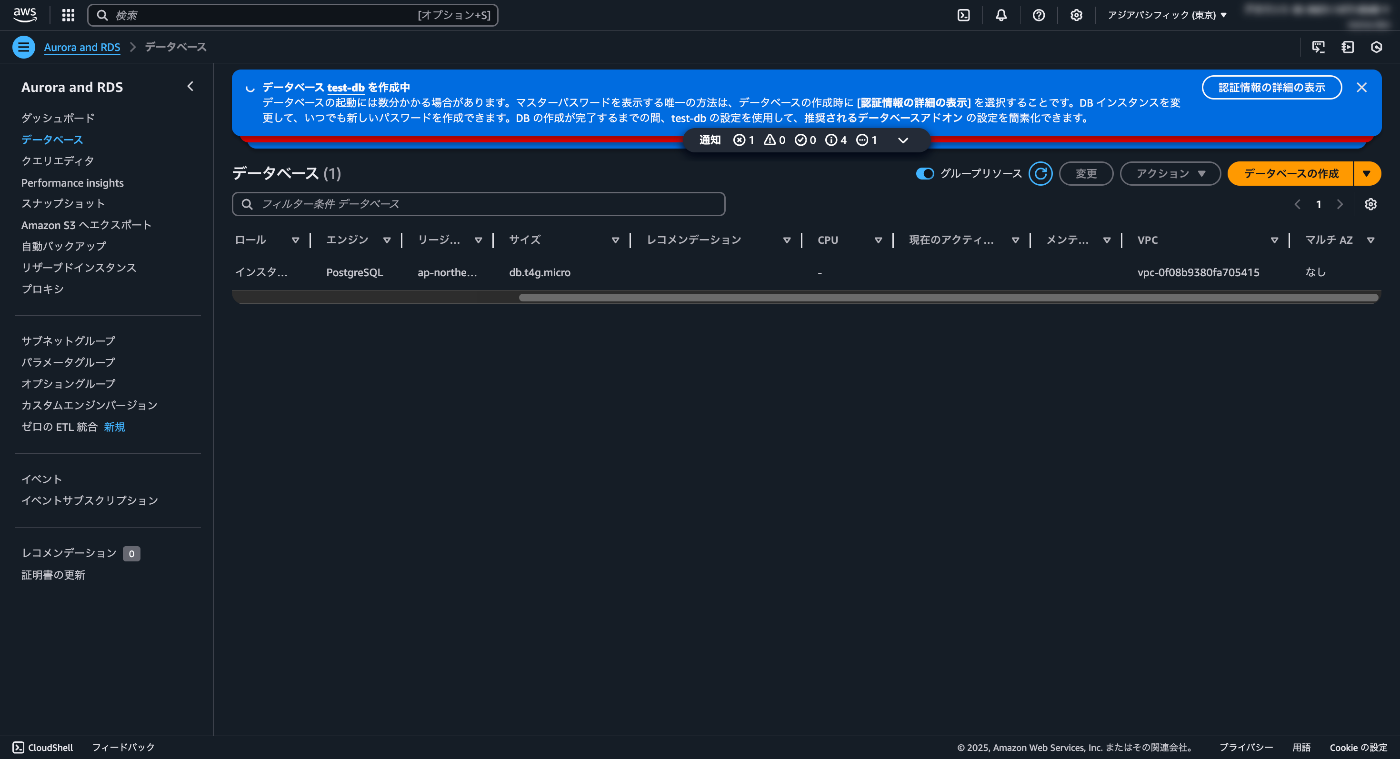Focus the top AWS 検索 box

point(293,15)
